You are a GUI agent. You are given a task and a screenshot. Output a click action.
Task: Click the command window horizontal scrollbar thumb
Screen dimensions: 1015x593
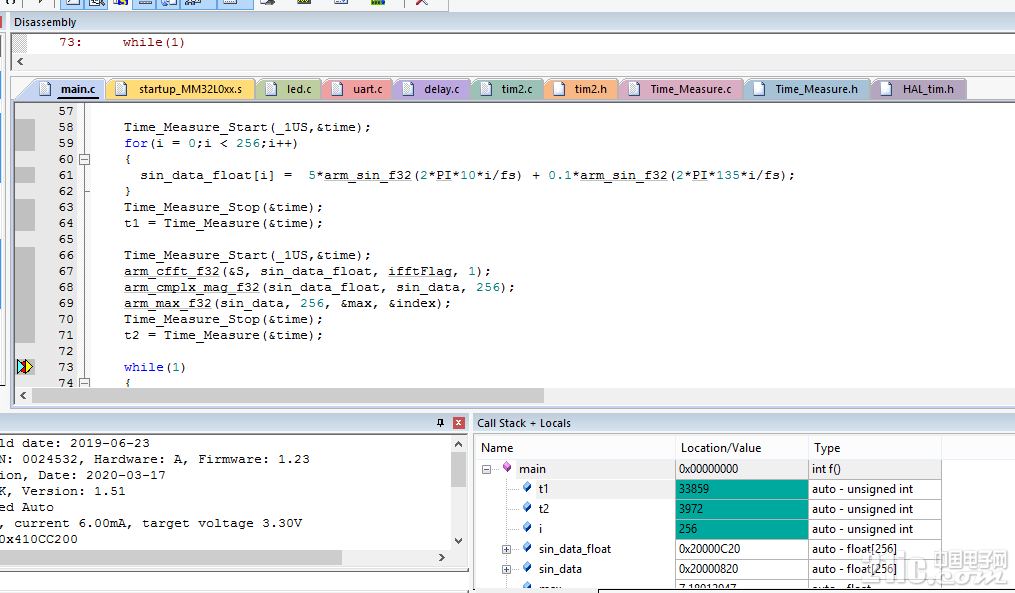170,557
